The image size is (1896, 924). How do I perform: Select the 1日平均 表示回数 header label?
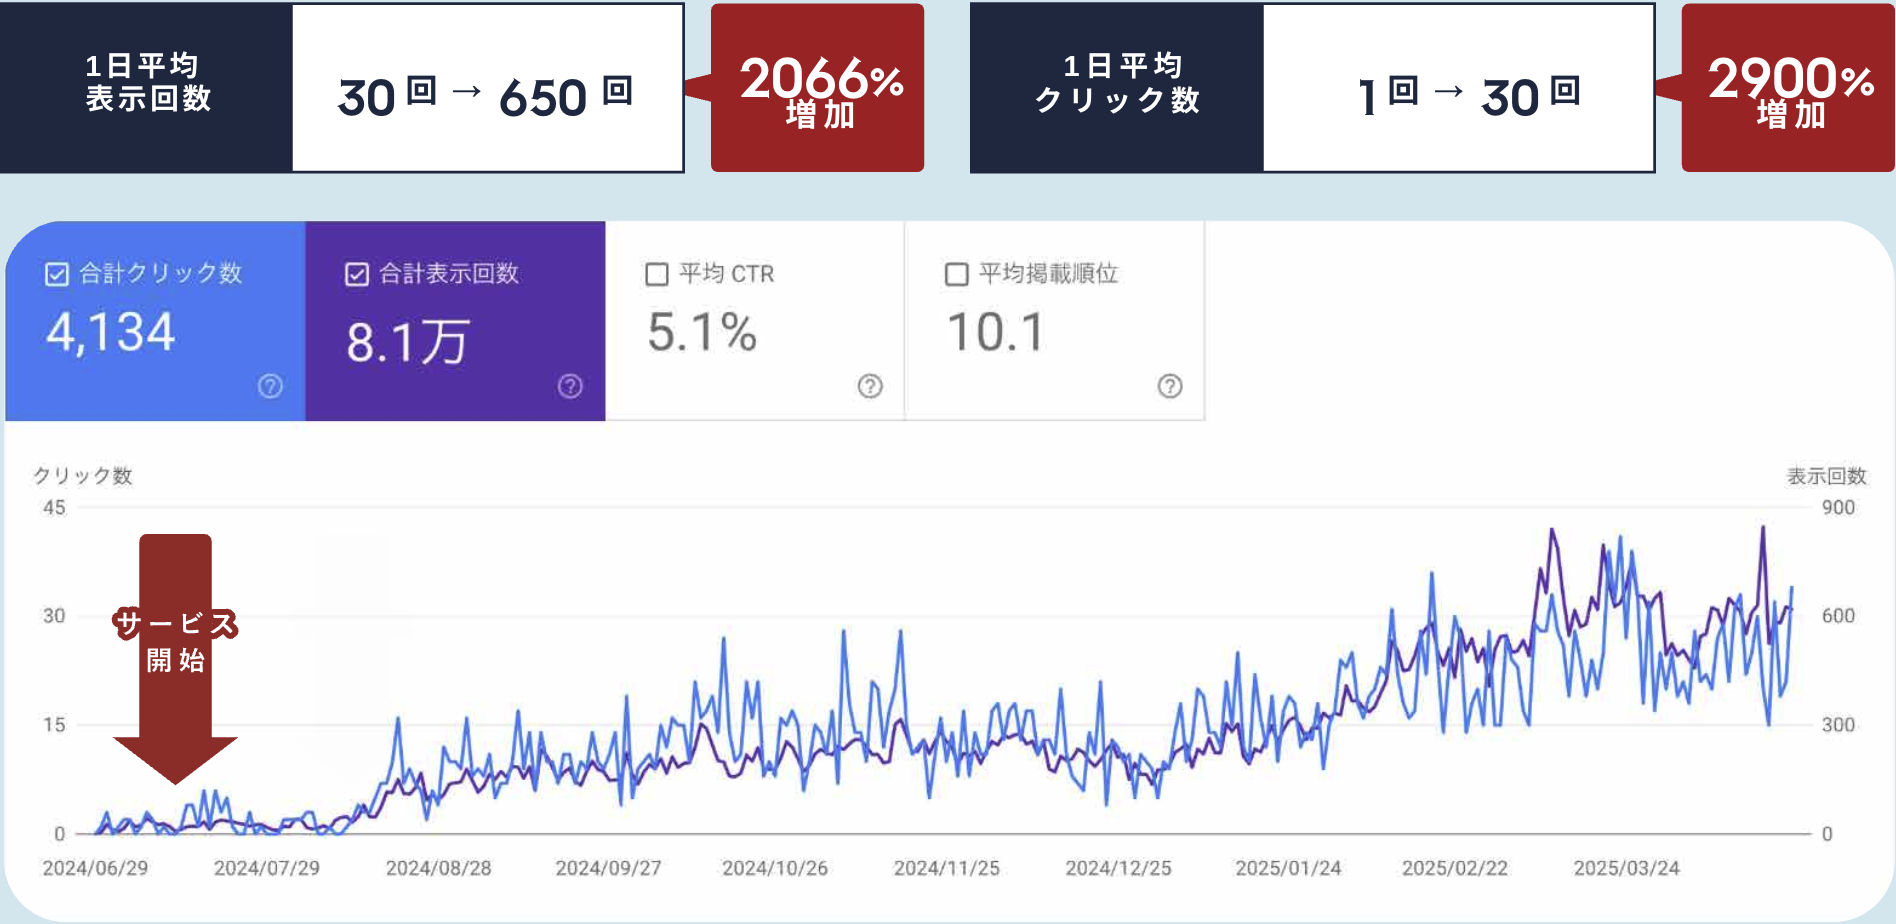(147, 83)
